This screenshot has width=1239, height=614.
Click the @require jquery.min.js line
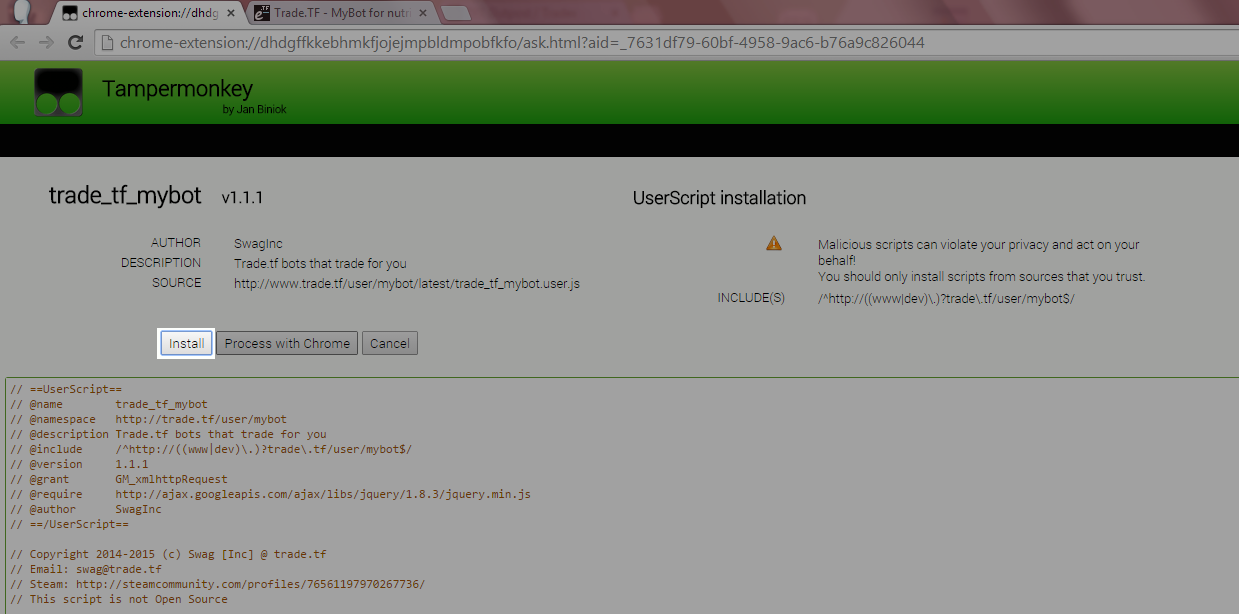click(270, 495)
